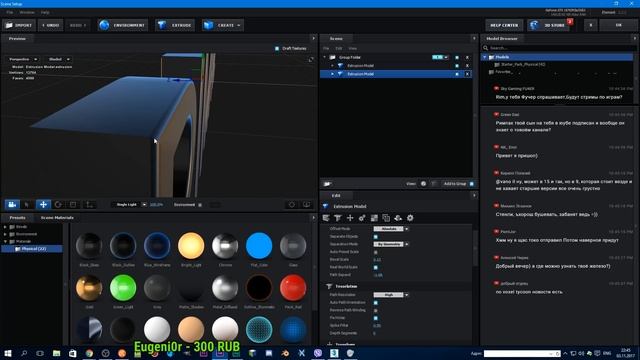Click the Model Browser search field
The image size is (640, 360).
(x=560, y=48)
